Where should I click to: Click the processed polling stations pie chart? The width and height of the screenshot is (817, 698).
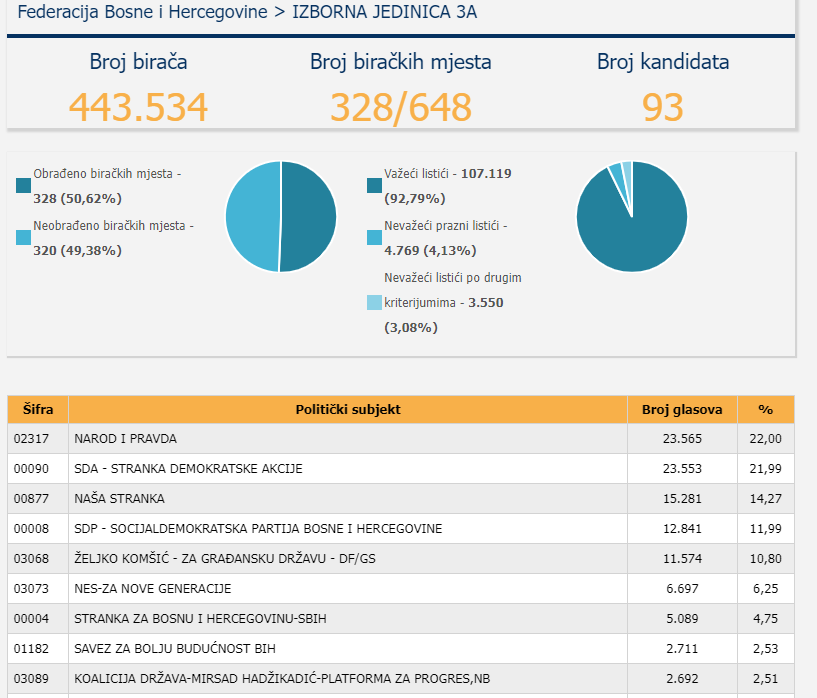point(281,217)
